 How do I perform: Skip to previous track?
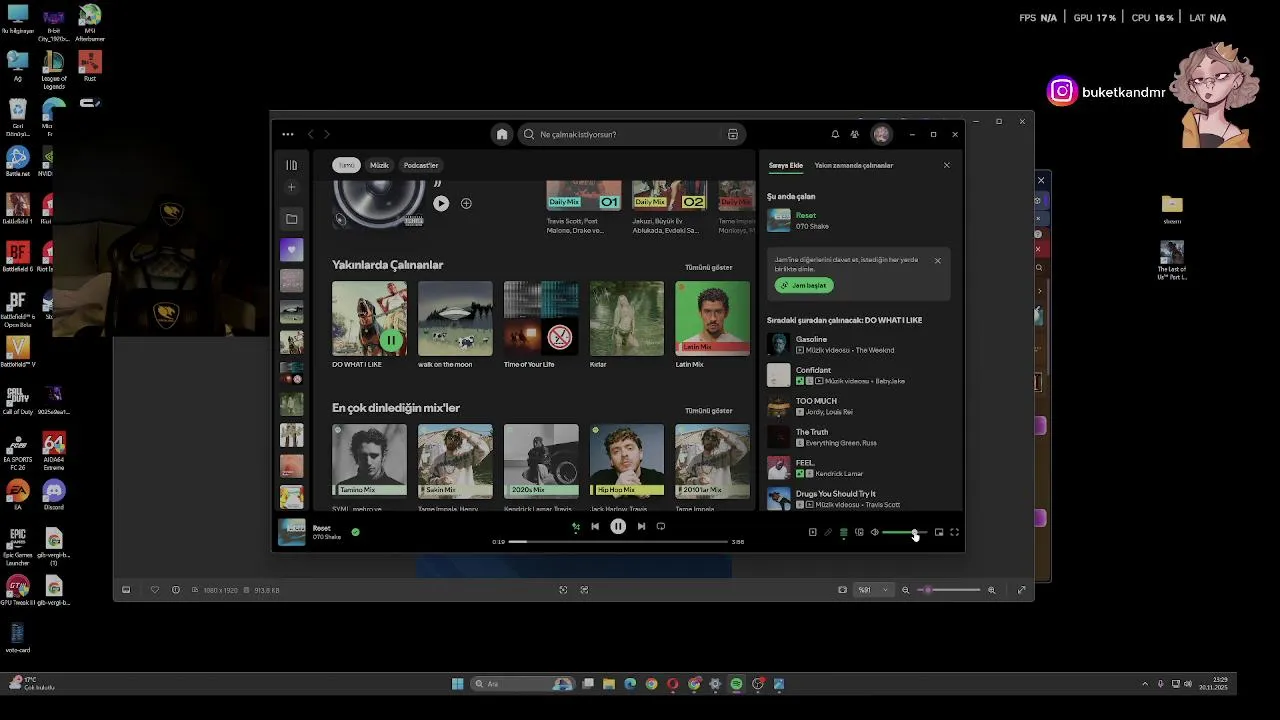[595, 526]
